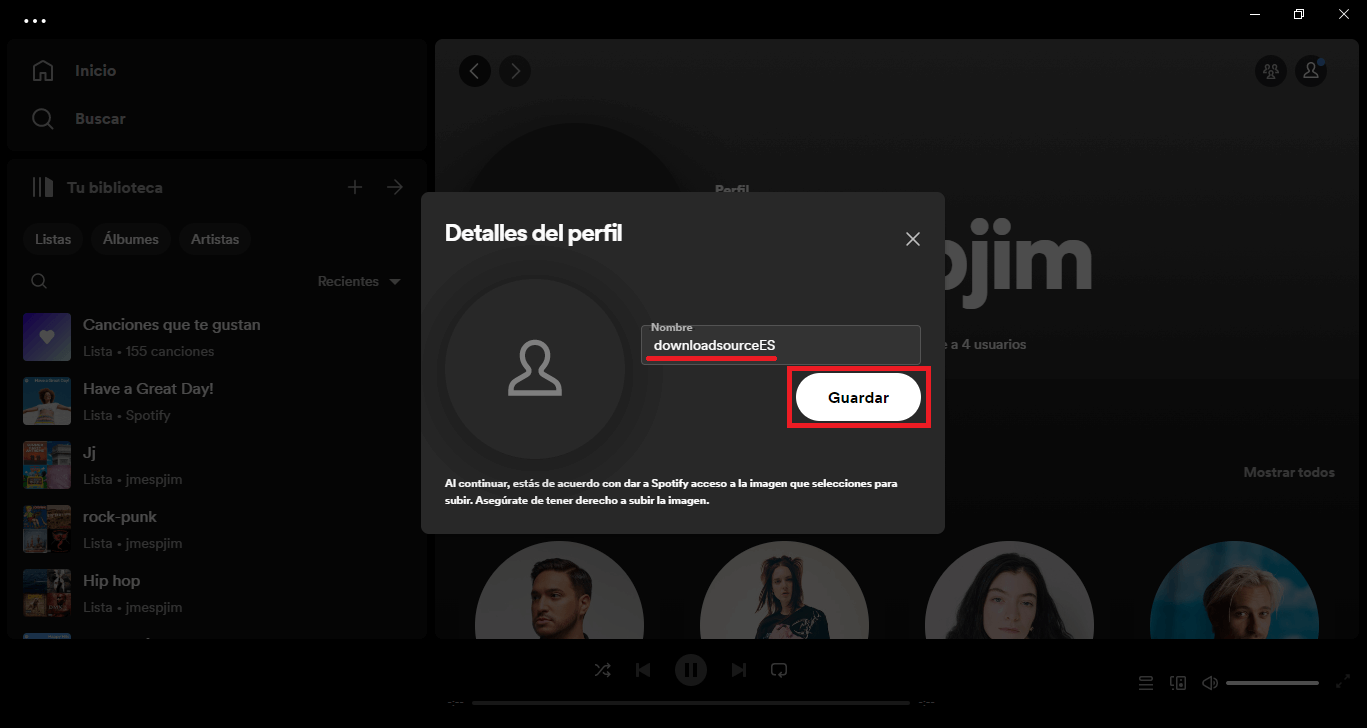Search within library magnifier icon
Screen dimensions: 1367x728
coord(39,281)
